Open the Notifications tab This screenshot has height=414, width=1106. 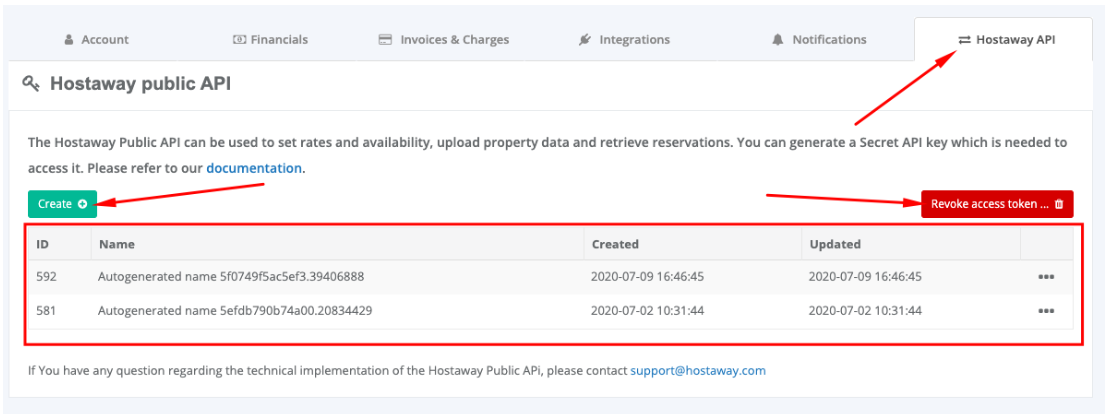(820, 39)
